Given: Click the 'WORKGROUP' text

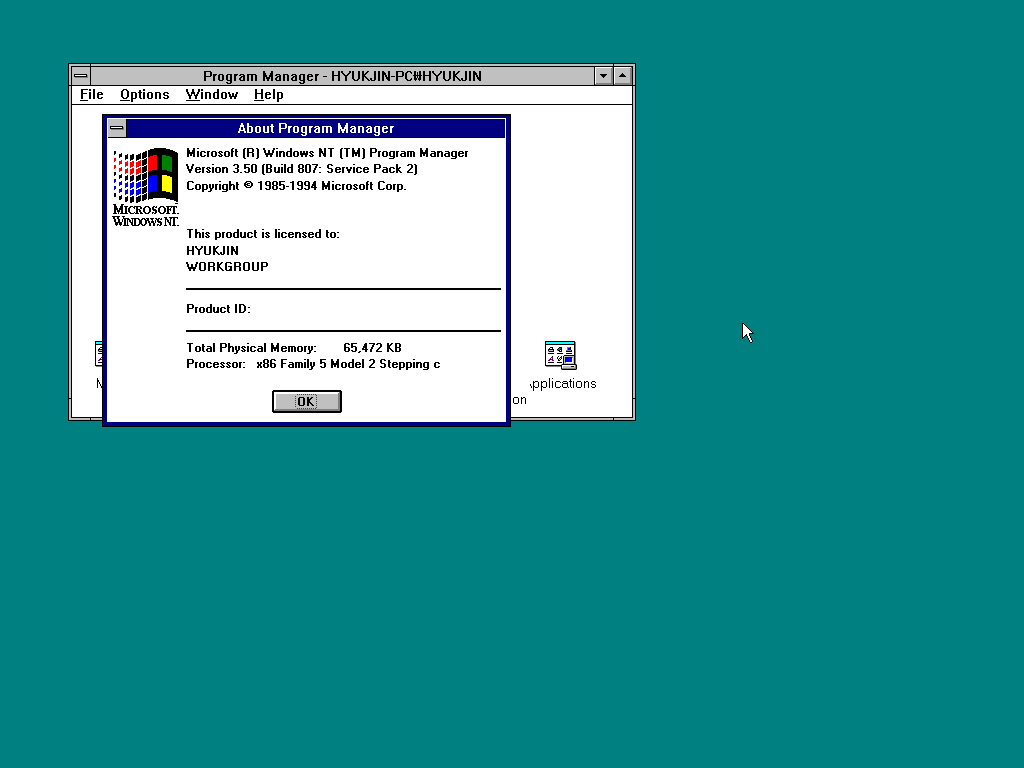Looking at the screenshot, I should (227, 267).
